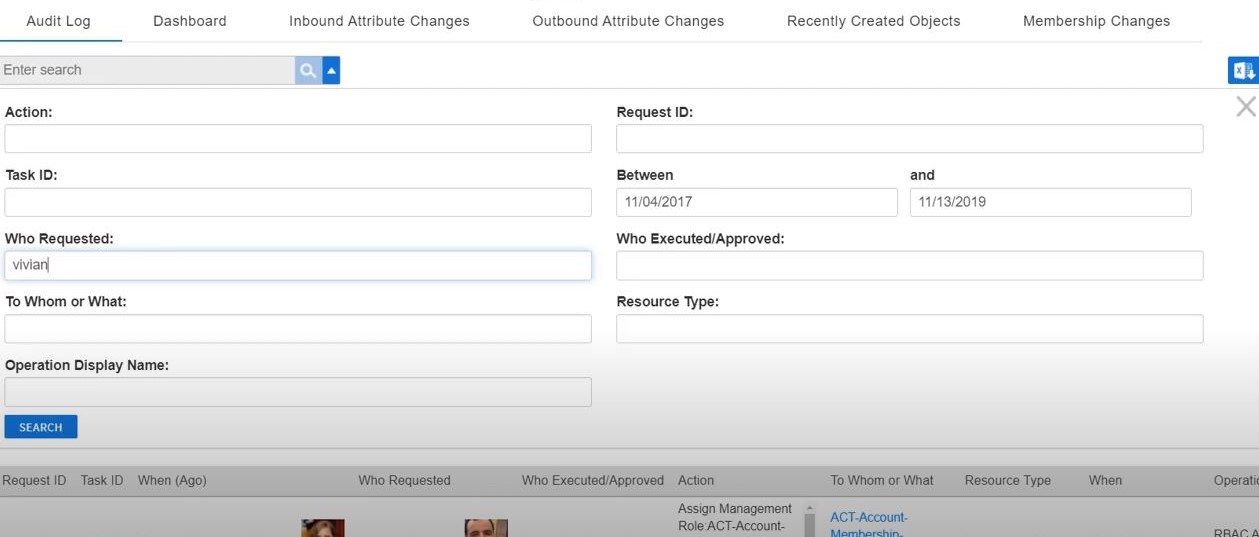Open Outbound Attribute Changes tab

[628, 21]
